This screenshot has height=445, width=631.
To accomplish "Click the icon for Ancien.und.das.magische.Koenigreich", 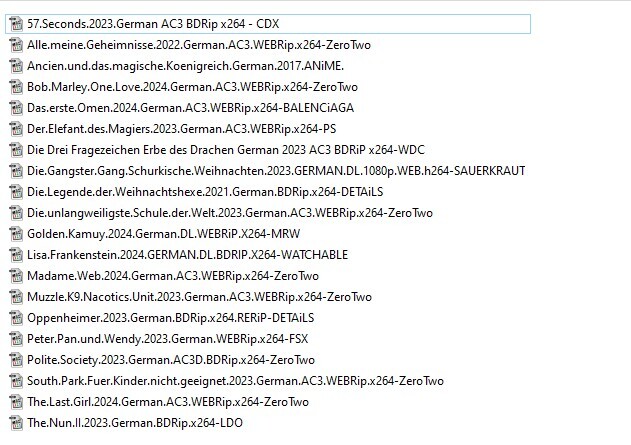I will click(16, 66).
